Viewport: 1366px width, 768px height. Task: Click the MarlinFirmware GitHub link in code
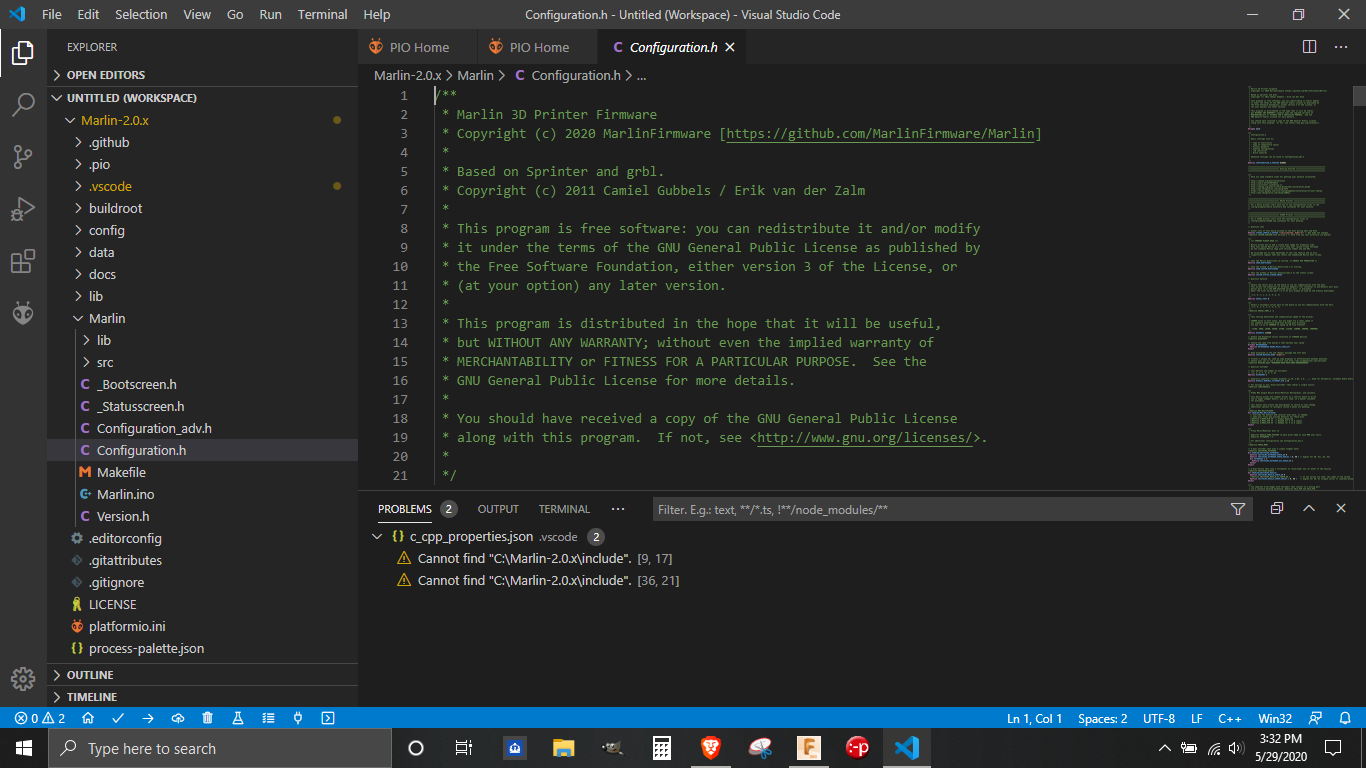(880, 133)
